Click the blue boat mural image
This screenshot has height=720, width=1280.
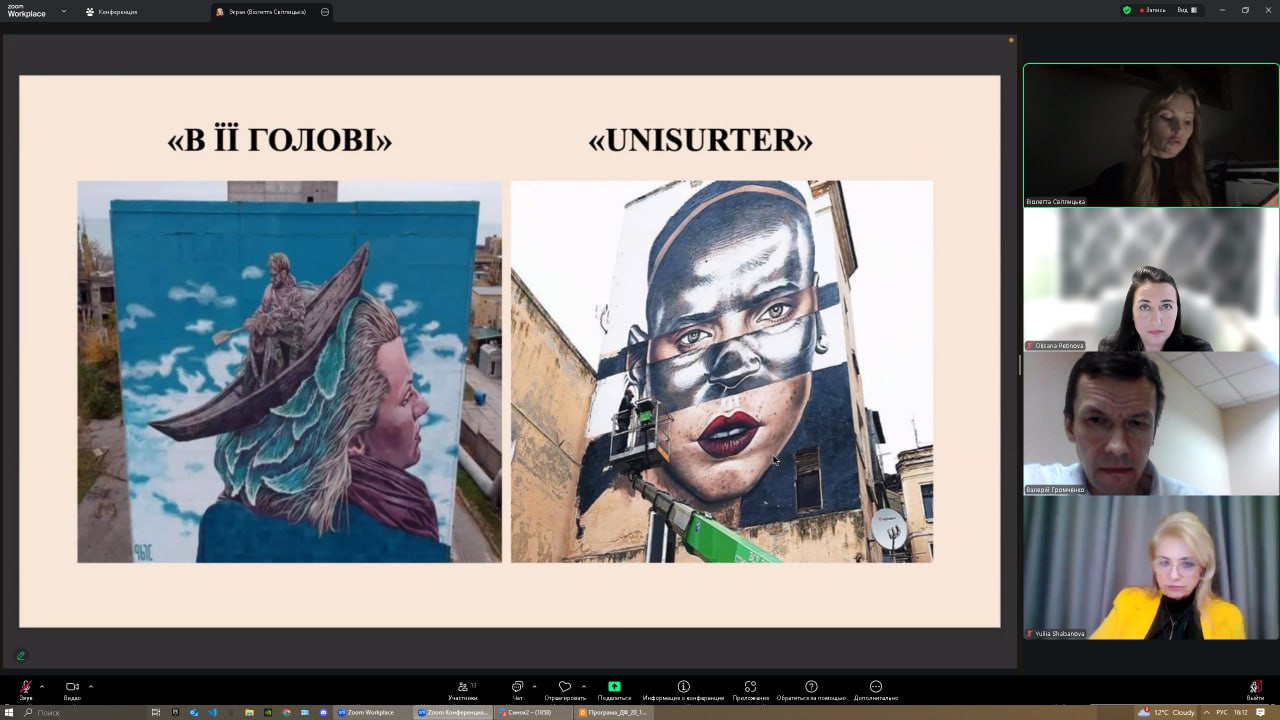pyautogui.click(x=289, y=371)
